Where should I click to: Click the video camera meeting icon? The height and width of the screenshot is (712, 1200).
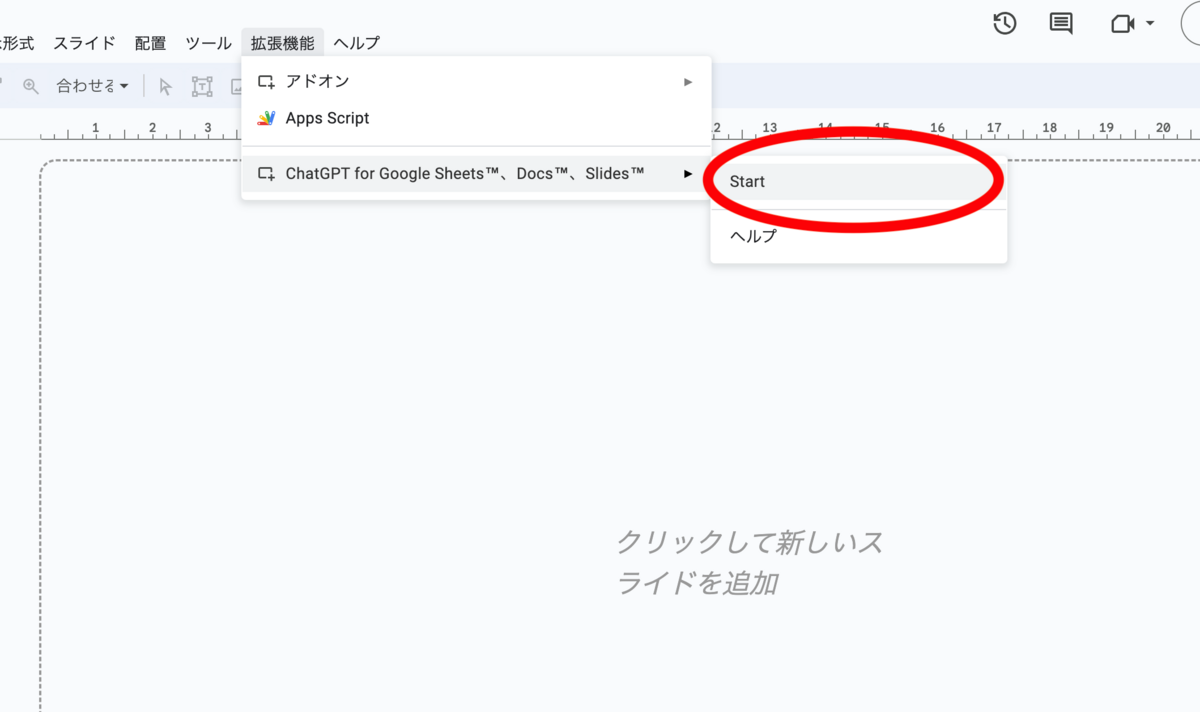point(1122,23)
